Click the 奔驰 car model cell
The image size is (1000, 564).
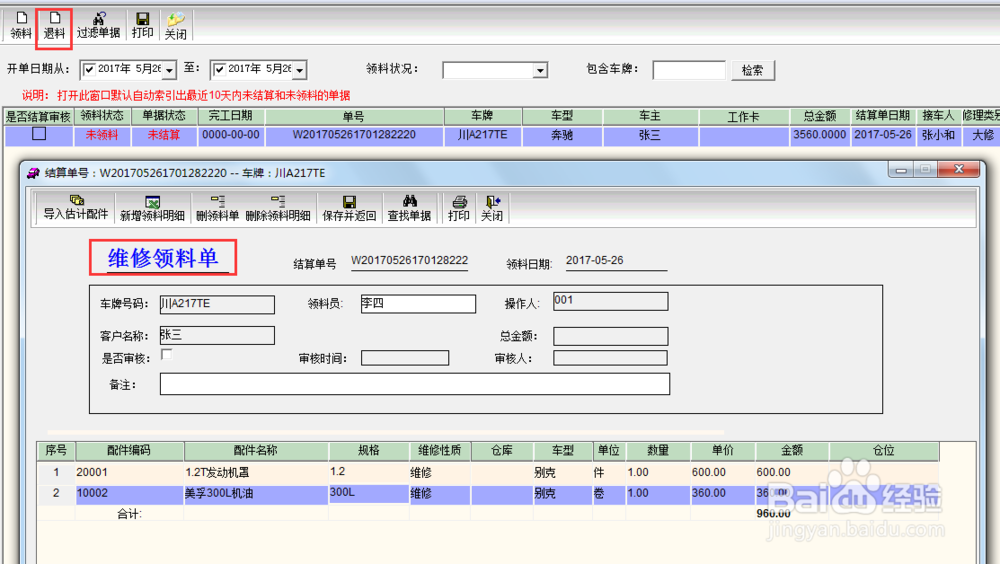tap(562, 135)
